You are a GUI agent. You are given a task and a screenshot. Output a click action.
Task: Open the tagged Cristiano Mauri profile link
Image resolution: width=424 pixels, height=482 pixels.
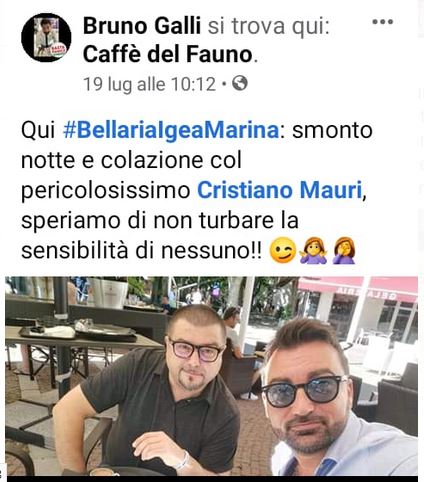click(x=280, y=190)
